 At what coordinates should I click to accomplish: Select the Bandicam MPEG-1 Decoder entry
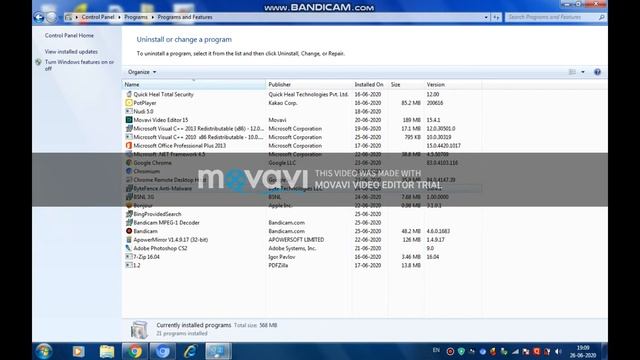point(302,223)
